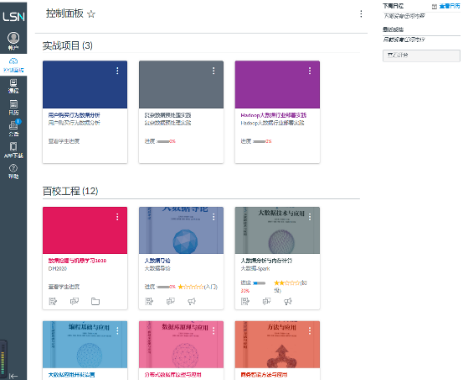463x380 pixels.
Task: Toggle the favorite star next to 控制面板
Action: (x=91, y=14)
